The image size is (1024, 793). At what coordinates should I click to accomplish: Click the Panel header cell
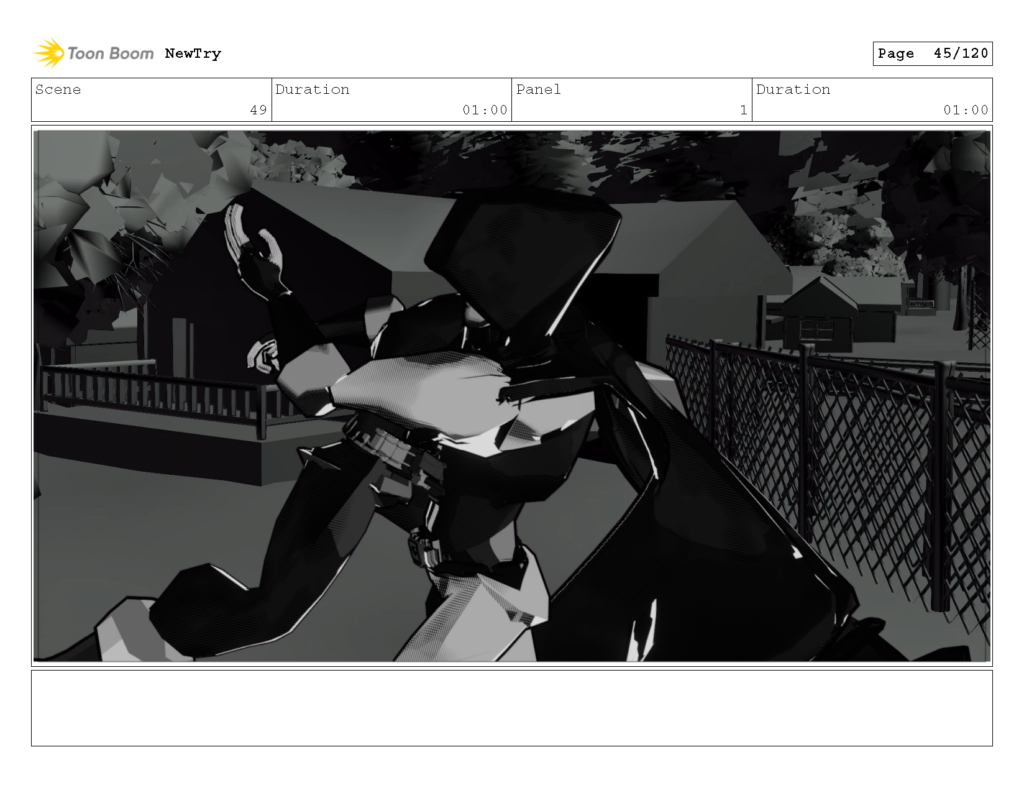coord(538,90)
